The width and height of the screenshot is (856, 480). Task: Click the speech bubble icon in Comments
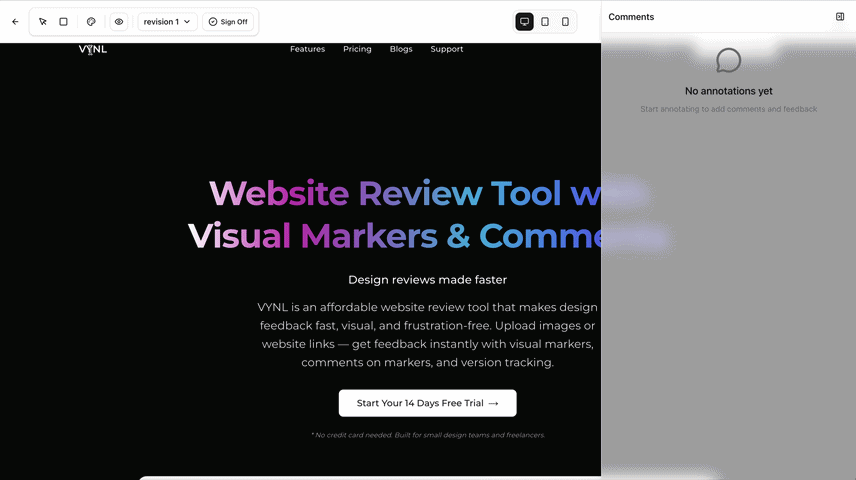728,60
